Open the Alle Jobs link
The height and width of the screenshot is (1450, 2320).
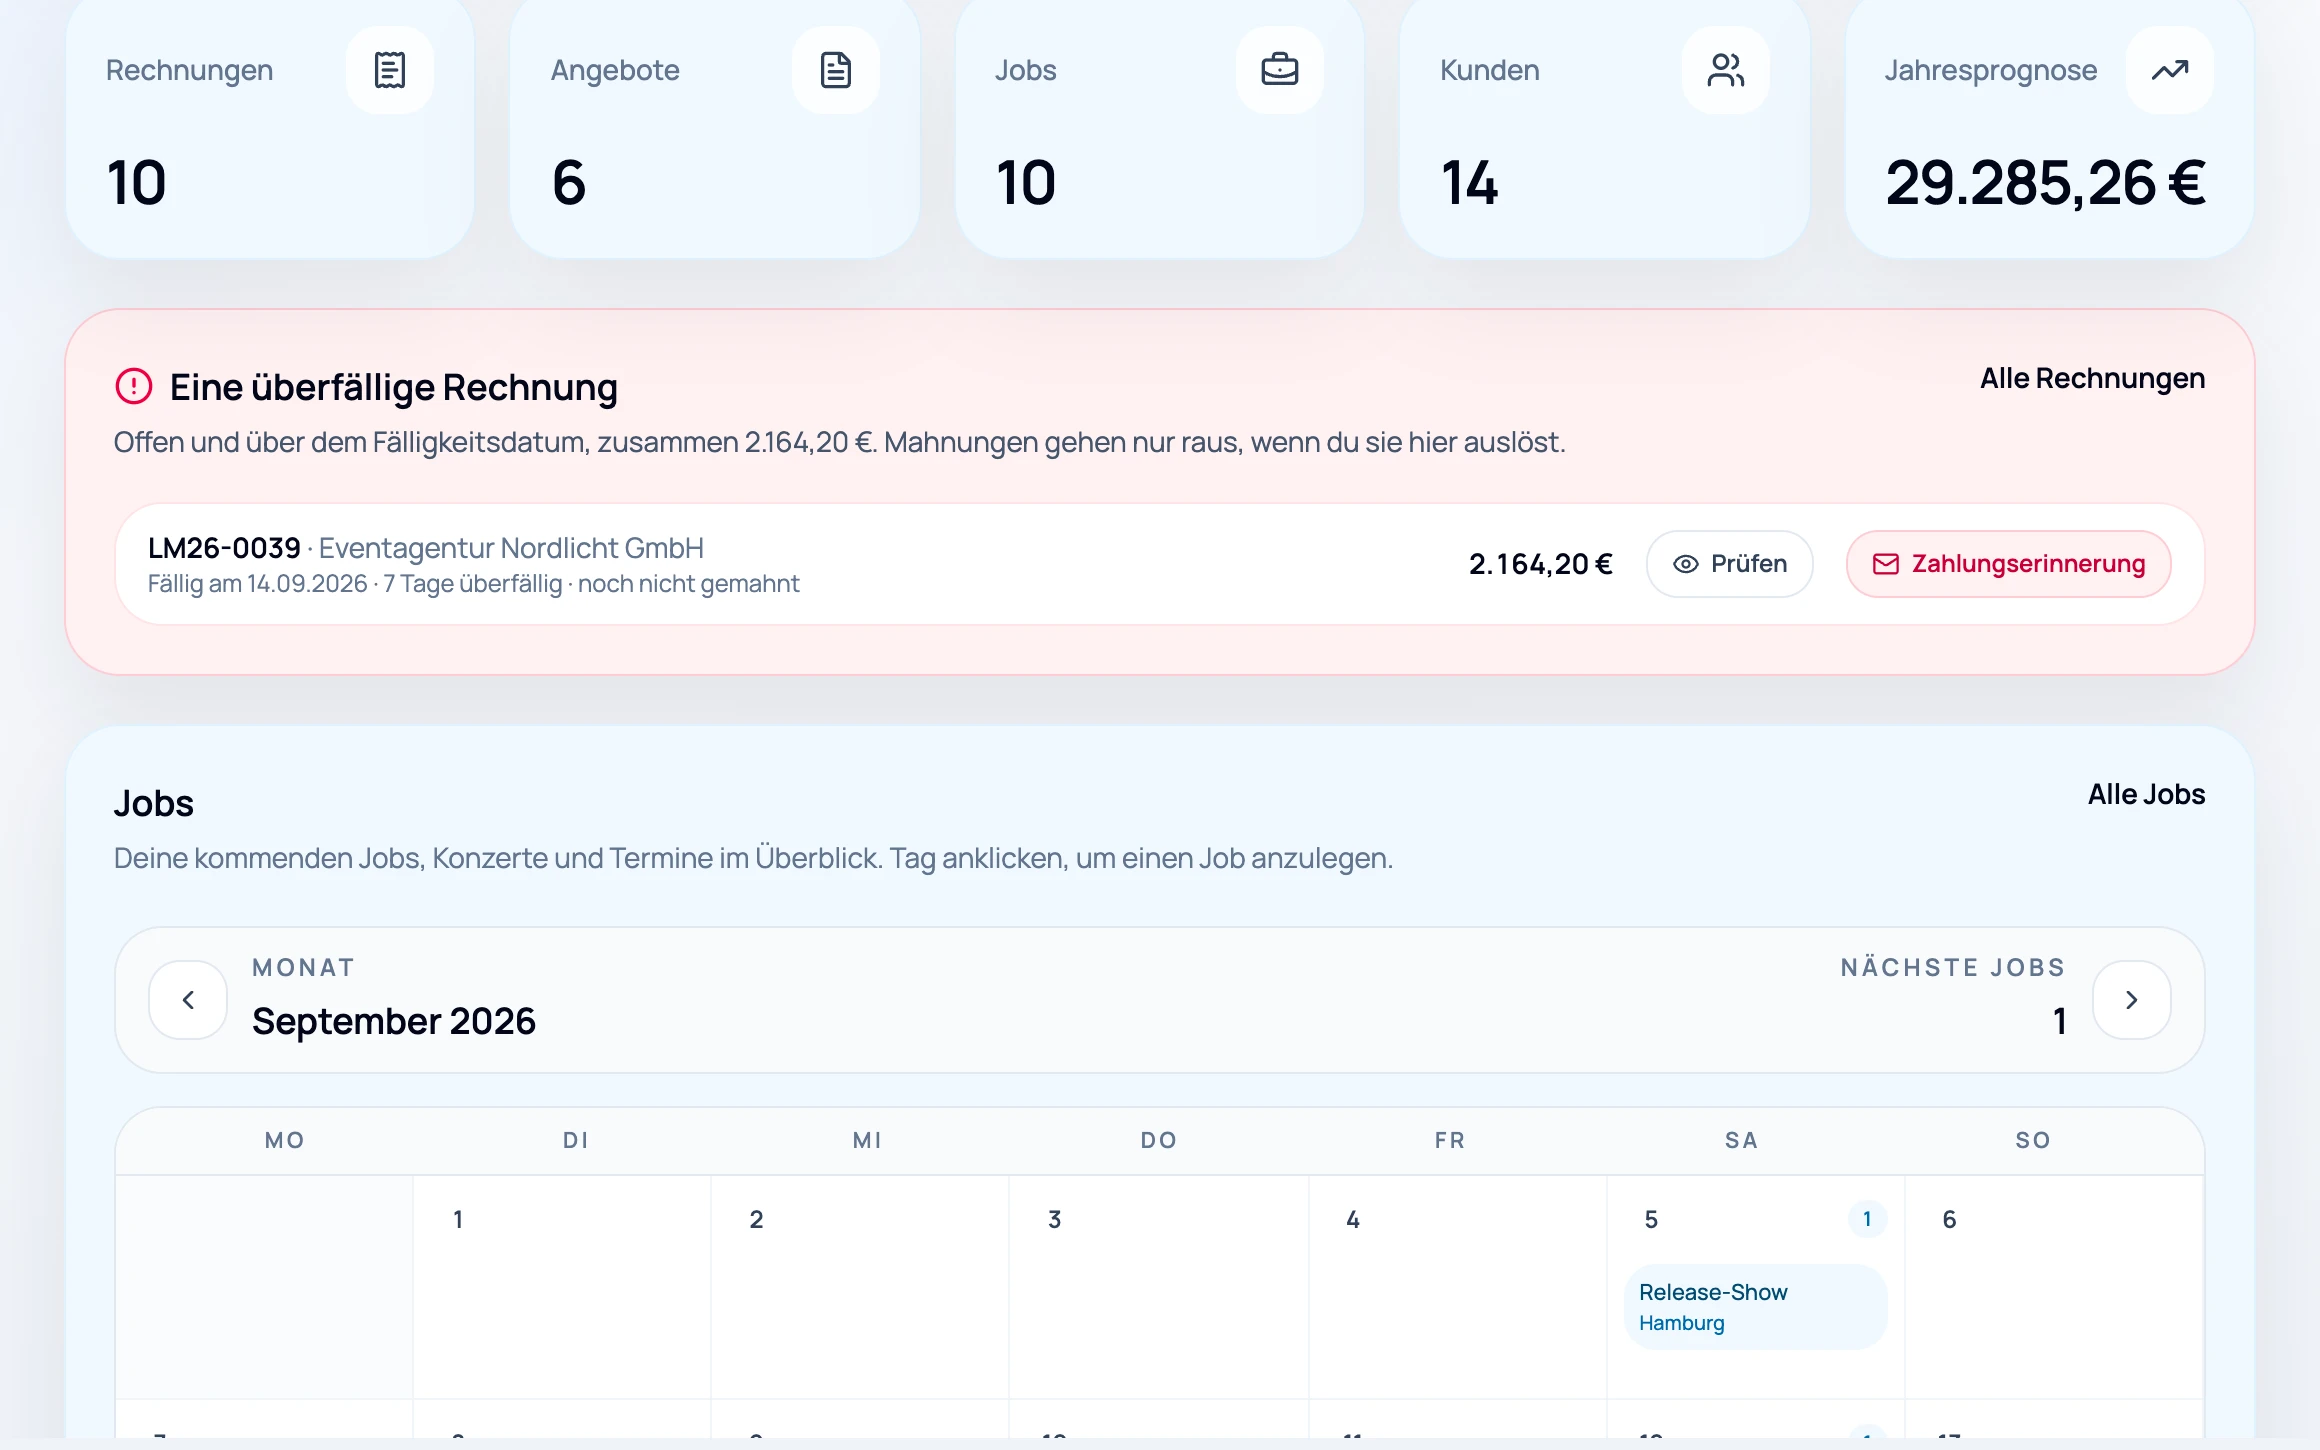click(x=2146, y=794)
